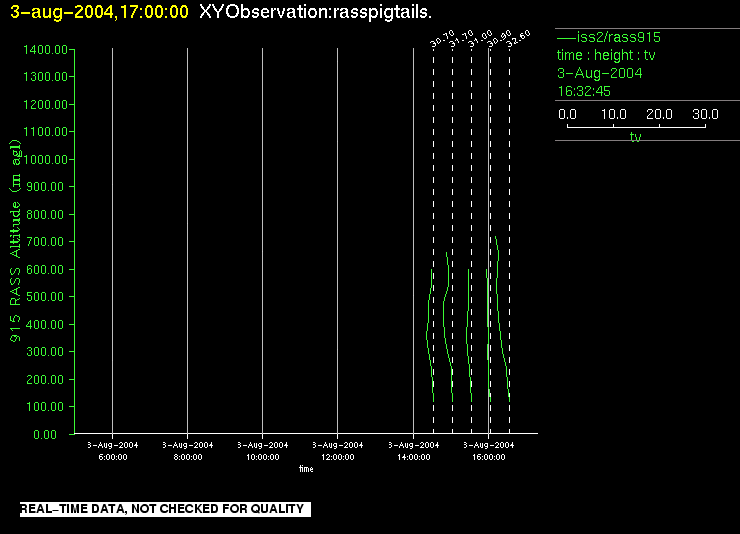This screenshot has height=534, width=740.
Task: Click the '915 RASS Altitude (m agl)' axis title
Action: (16, 241)
